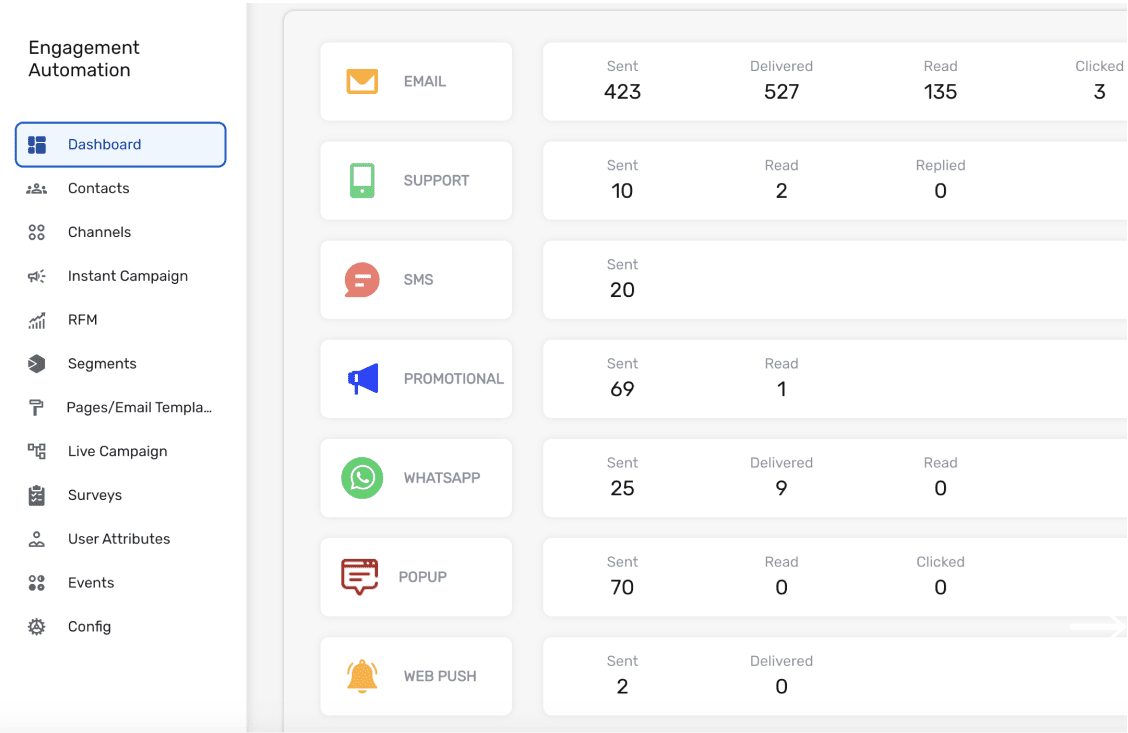This screenshot has width=1128, height=733.
Task: Open Pages/Email Templates
Action: pyautogui.click(x=138, y=407)
